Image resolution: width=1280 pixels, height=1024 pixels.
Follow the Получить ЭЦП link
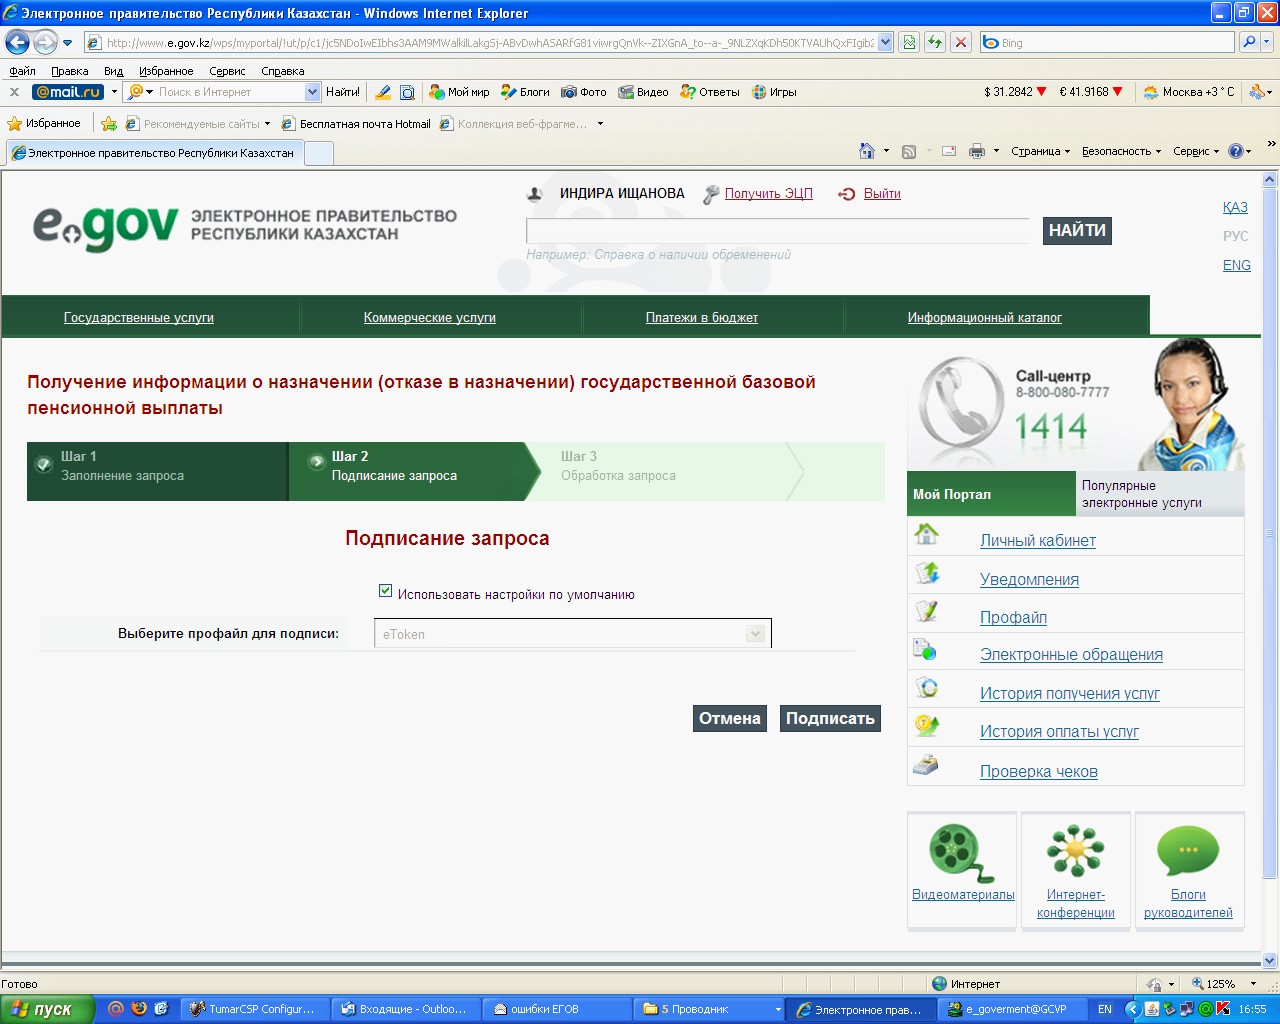768,193
